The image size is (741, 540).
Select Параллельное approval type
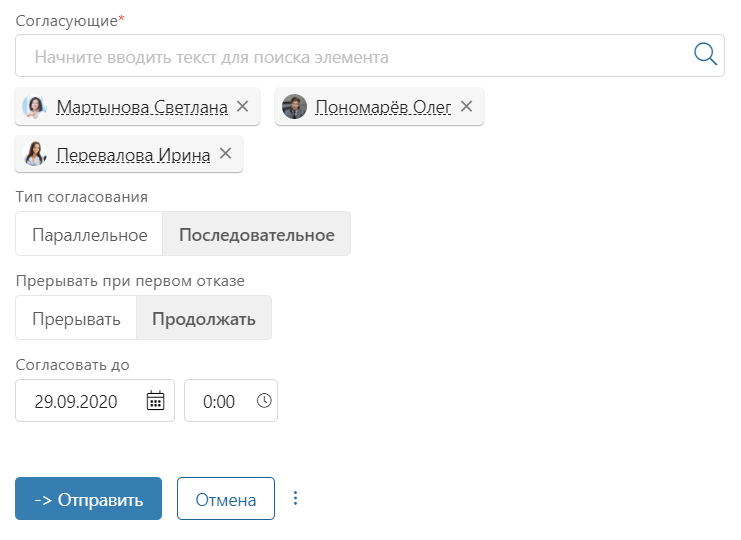pyautogui.click(x=89, y=234)
